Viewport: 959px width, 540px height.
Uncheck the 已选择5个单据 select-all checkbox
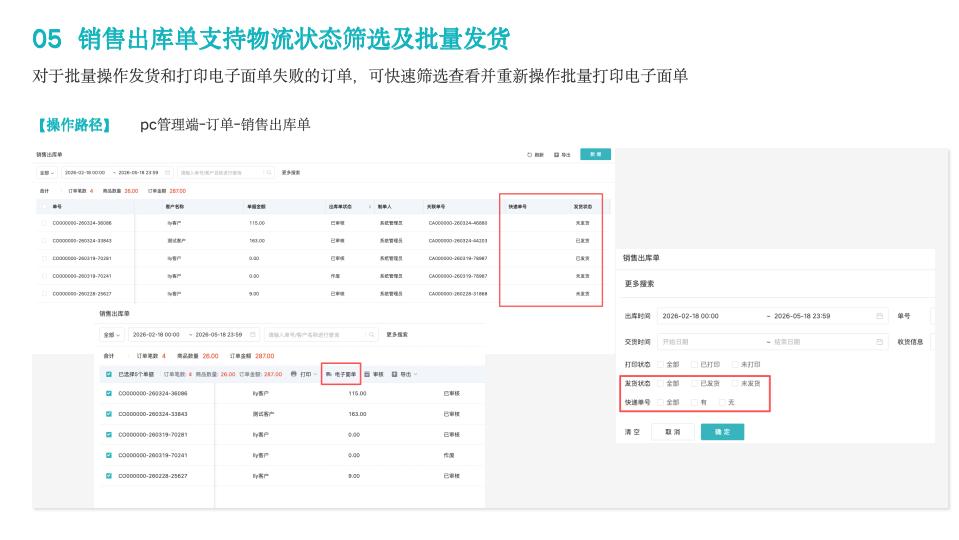click(x=109, y=374)
